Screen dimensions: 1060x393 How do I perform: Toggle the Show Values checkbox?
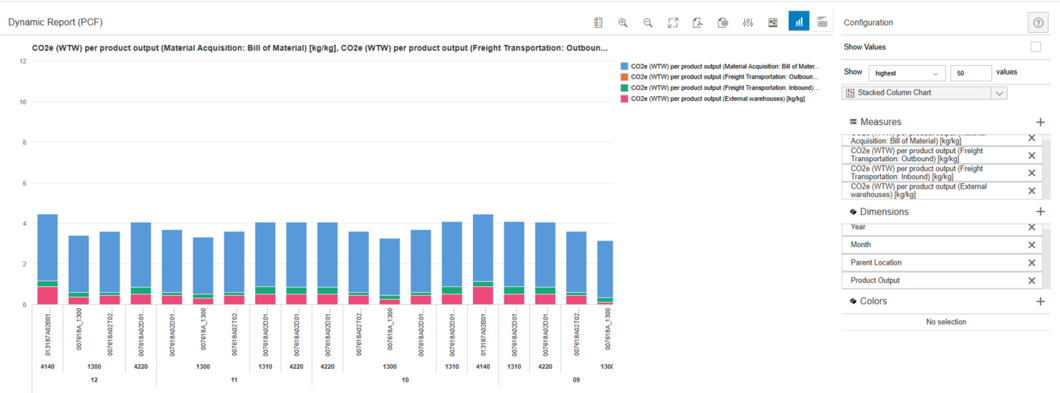[x=1035, y=47]
